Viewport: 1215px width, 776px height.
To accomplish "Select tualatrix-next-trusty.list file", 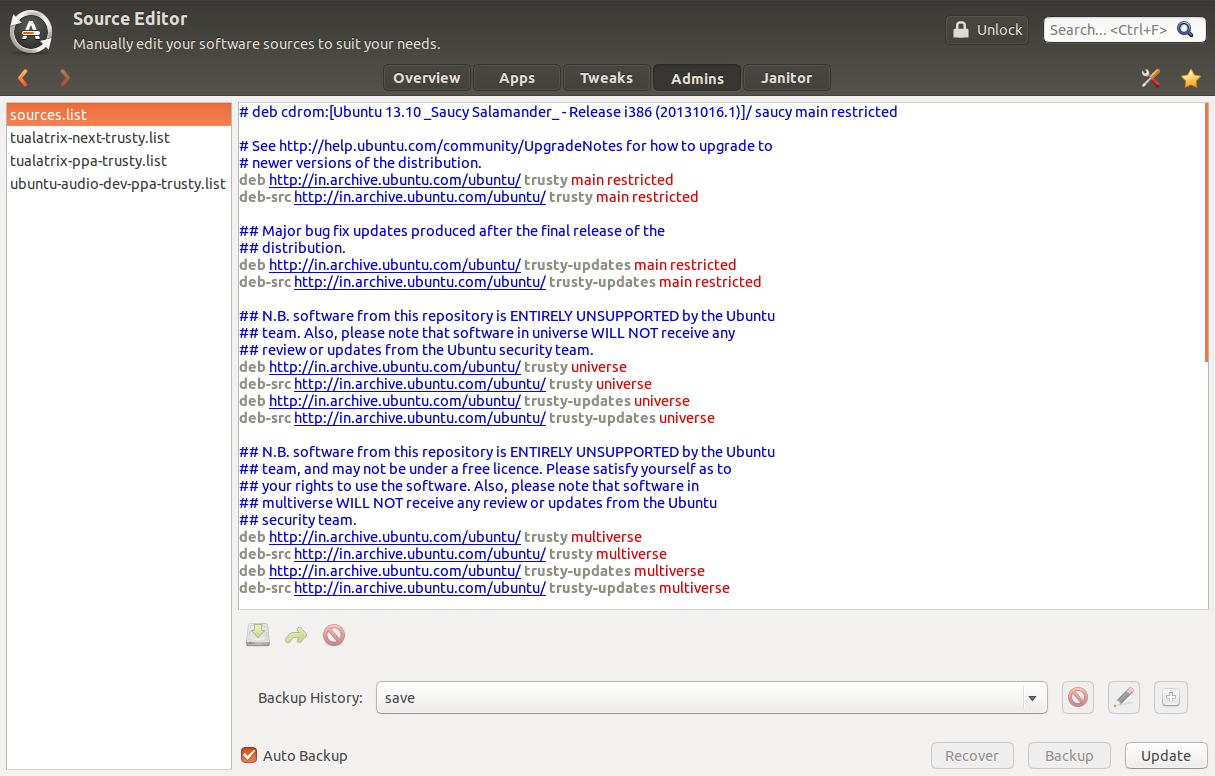I will (119, 138).
